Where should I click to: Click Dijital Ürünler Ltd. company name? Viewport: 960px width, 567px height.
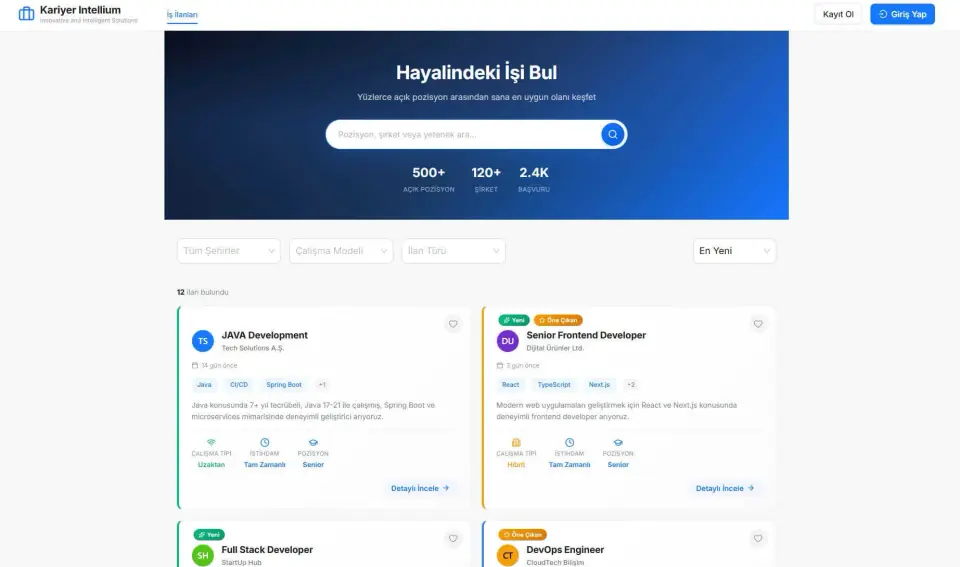[555, 348]
